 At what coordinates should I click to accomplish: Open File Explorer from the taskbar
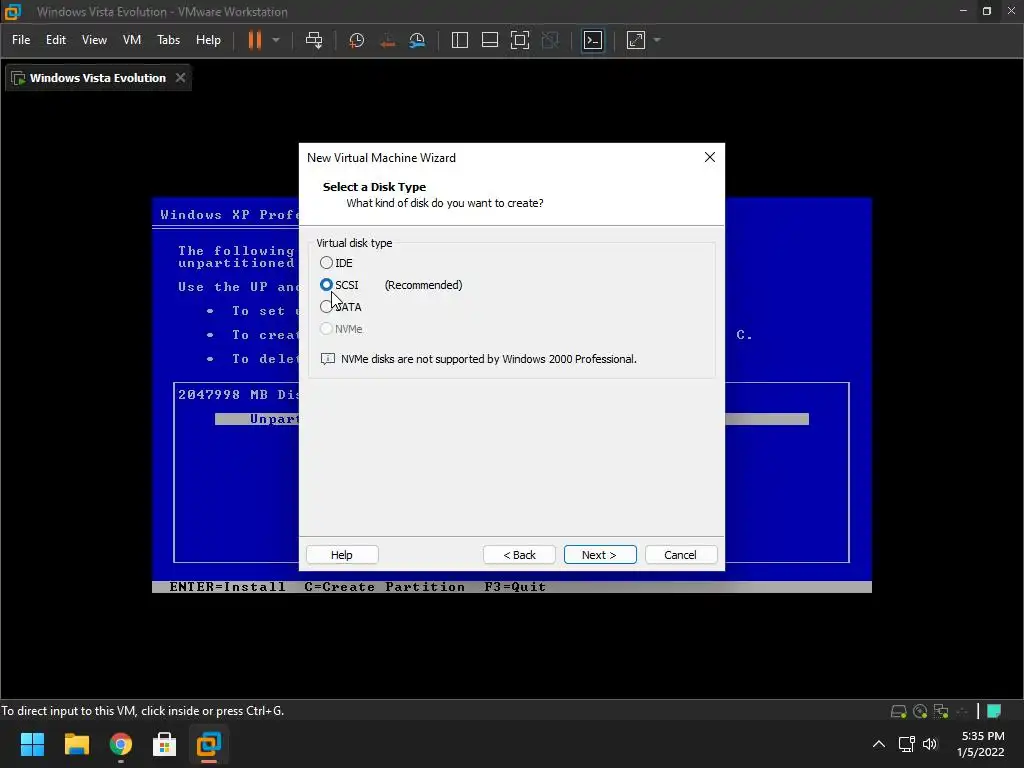[76, 744]
